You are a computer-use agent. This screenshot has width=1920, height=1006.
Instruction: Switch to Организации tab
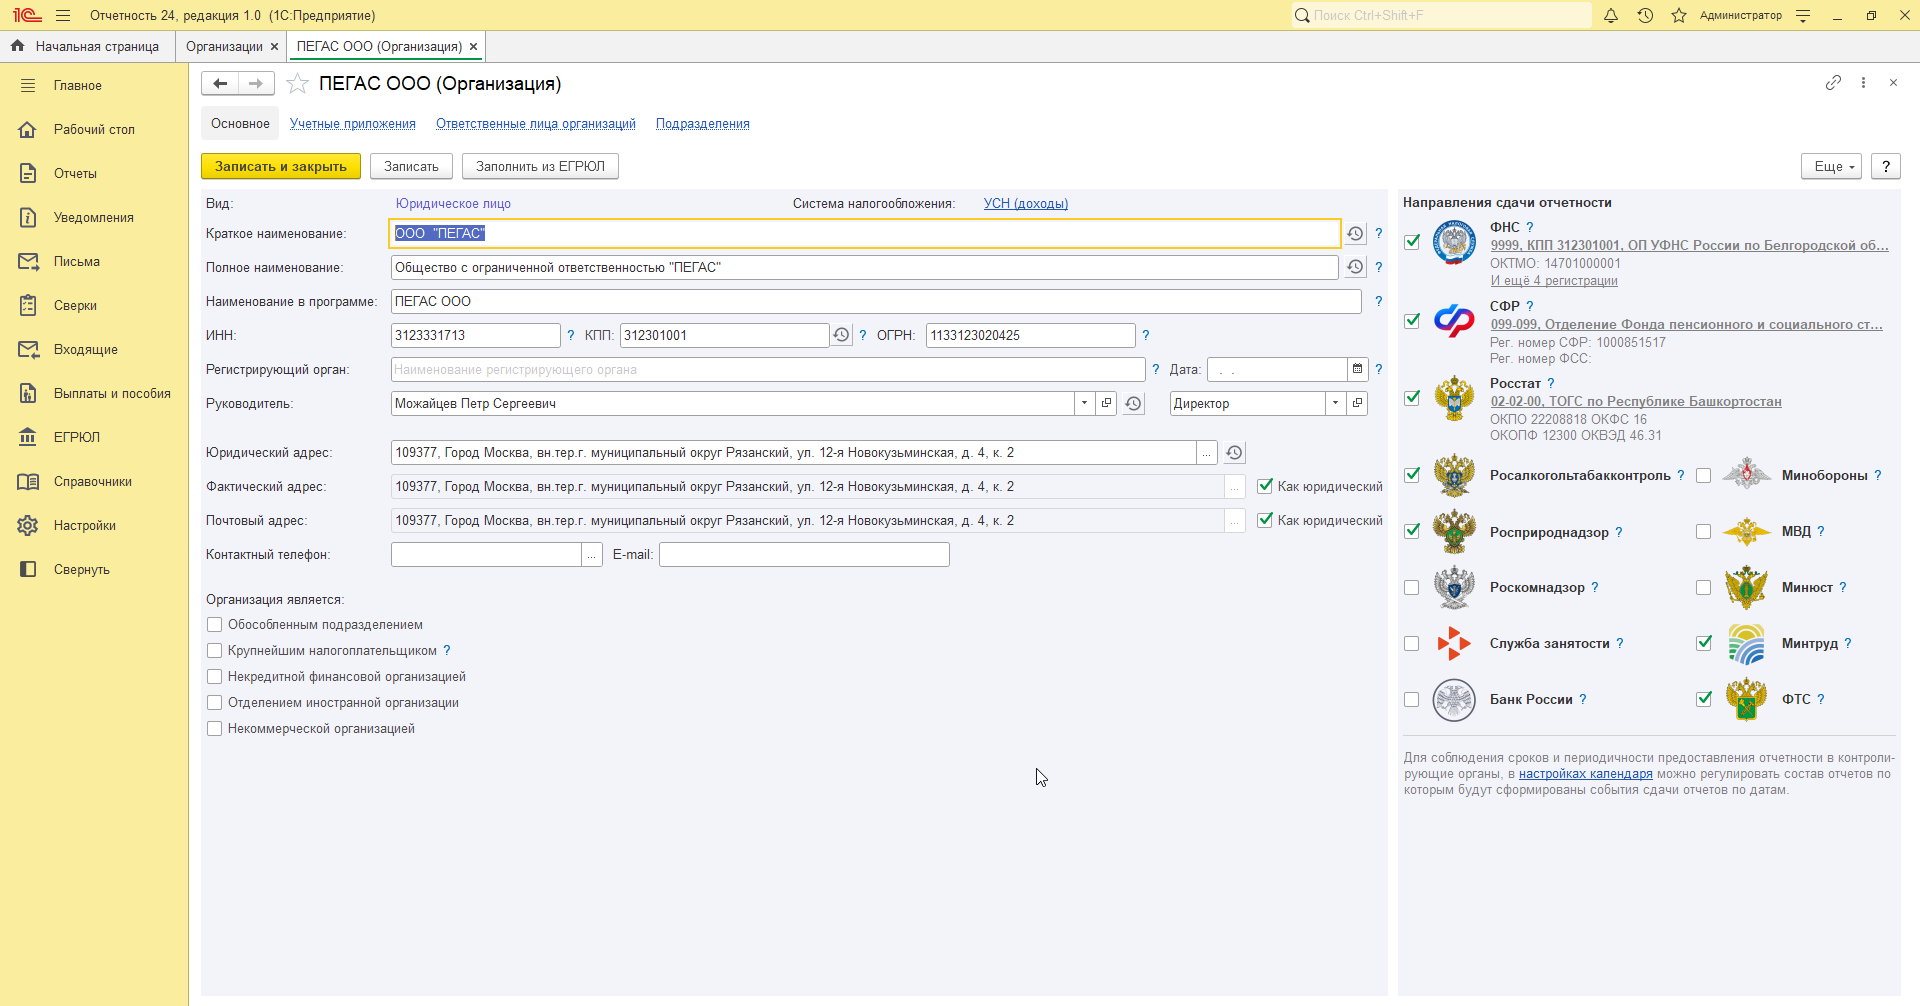click(224, 47)
